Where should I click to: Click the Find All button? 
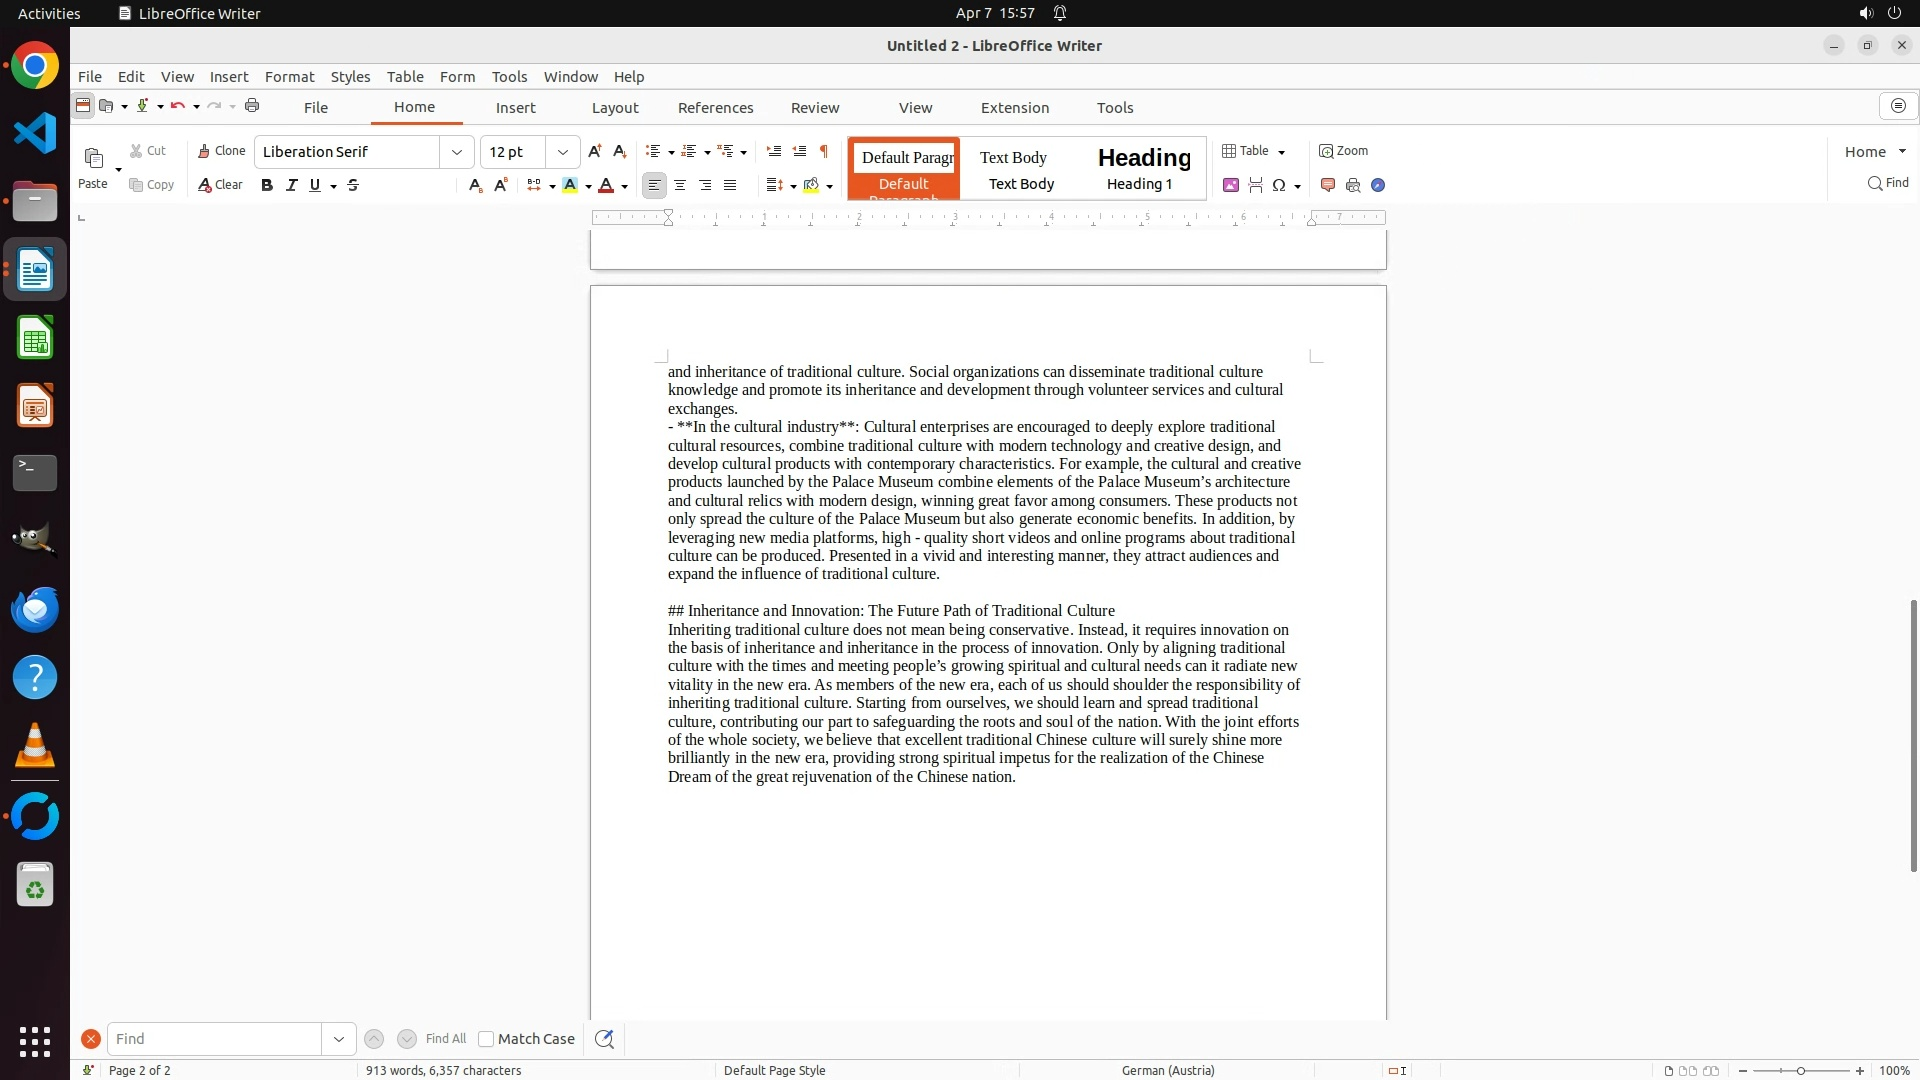click(445, 1039)
